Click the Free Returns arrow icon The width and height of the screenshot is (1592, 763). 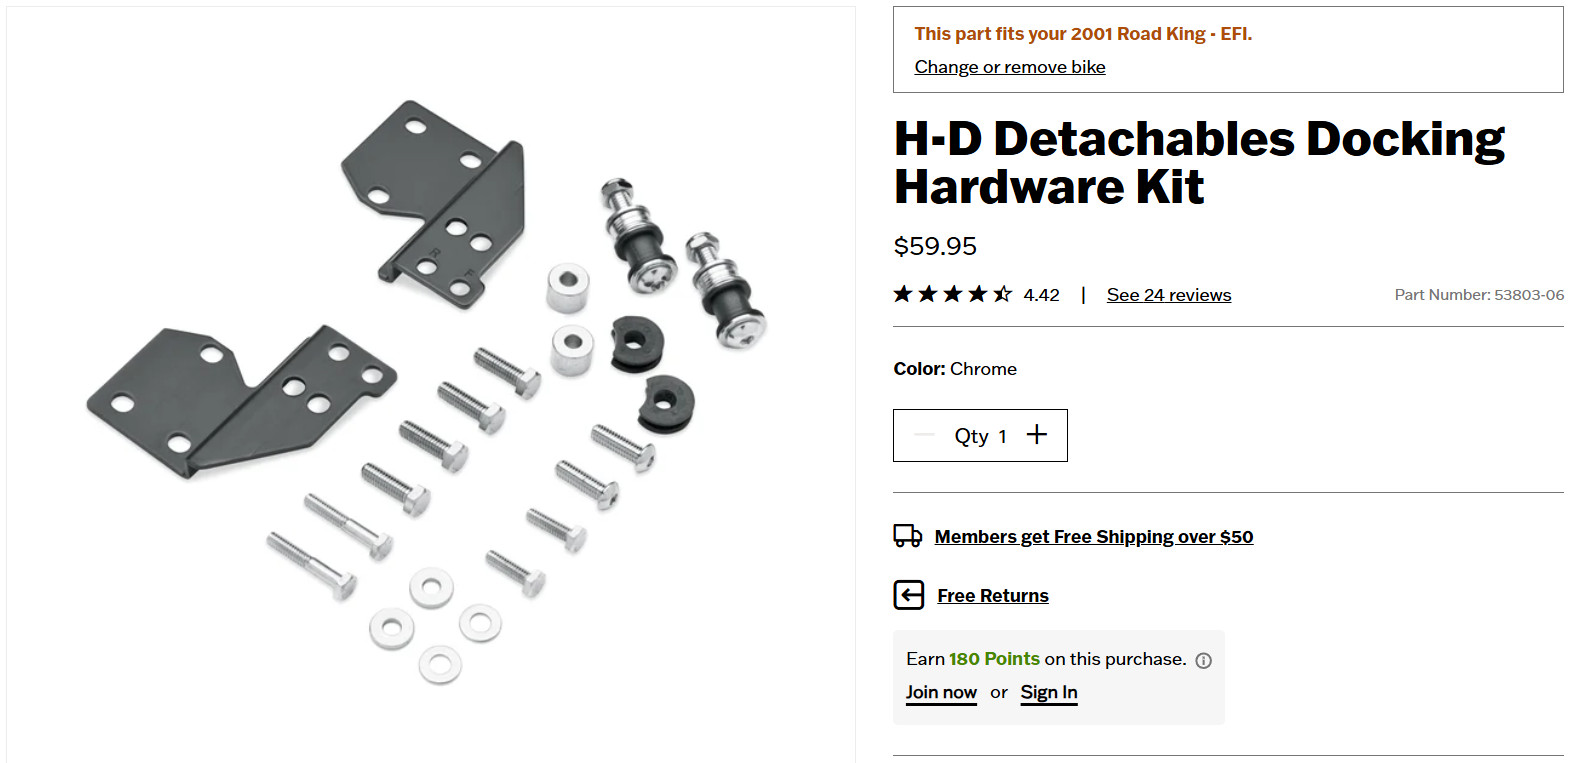[909, 595]
